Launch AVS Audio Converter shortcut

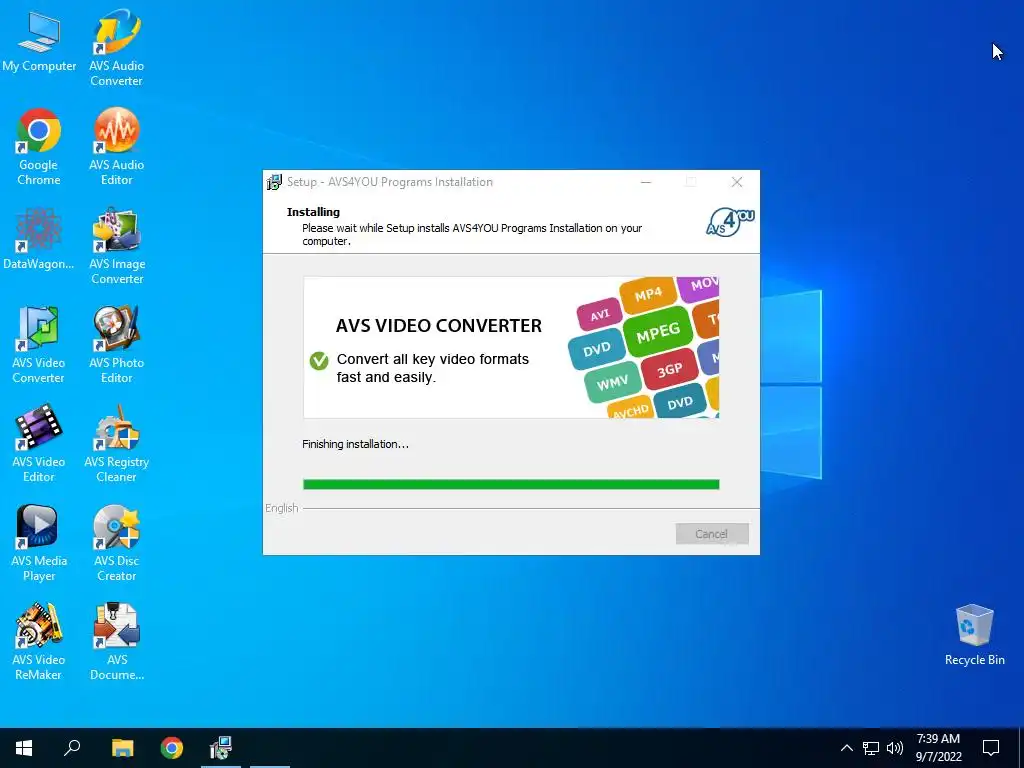click(116, 47)
